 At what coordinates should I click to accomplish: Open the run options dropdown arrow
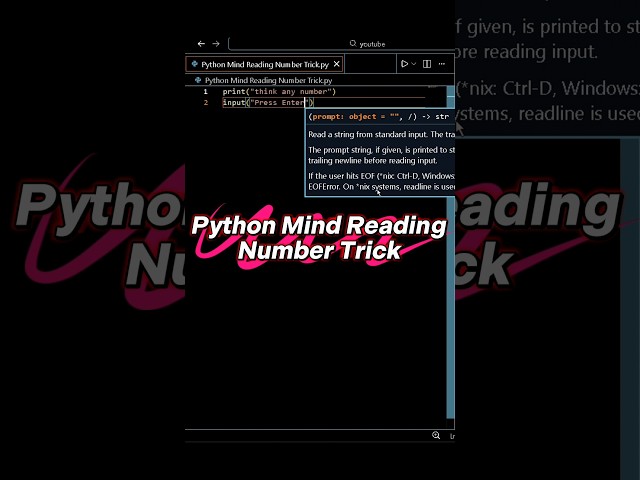tap(414, 64)
